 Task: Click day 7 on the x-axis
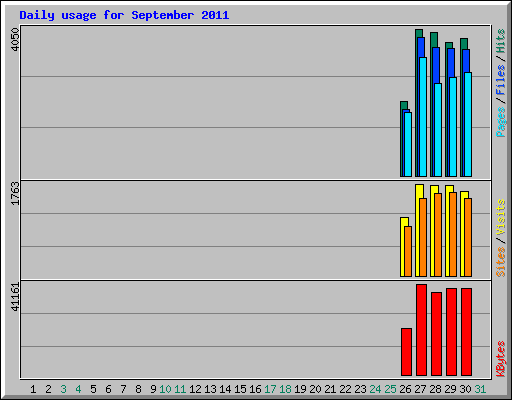123,389
